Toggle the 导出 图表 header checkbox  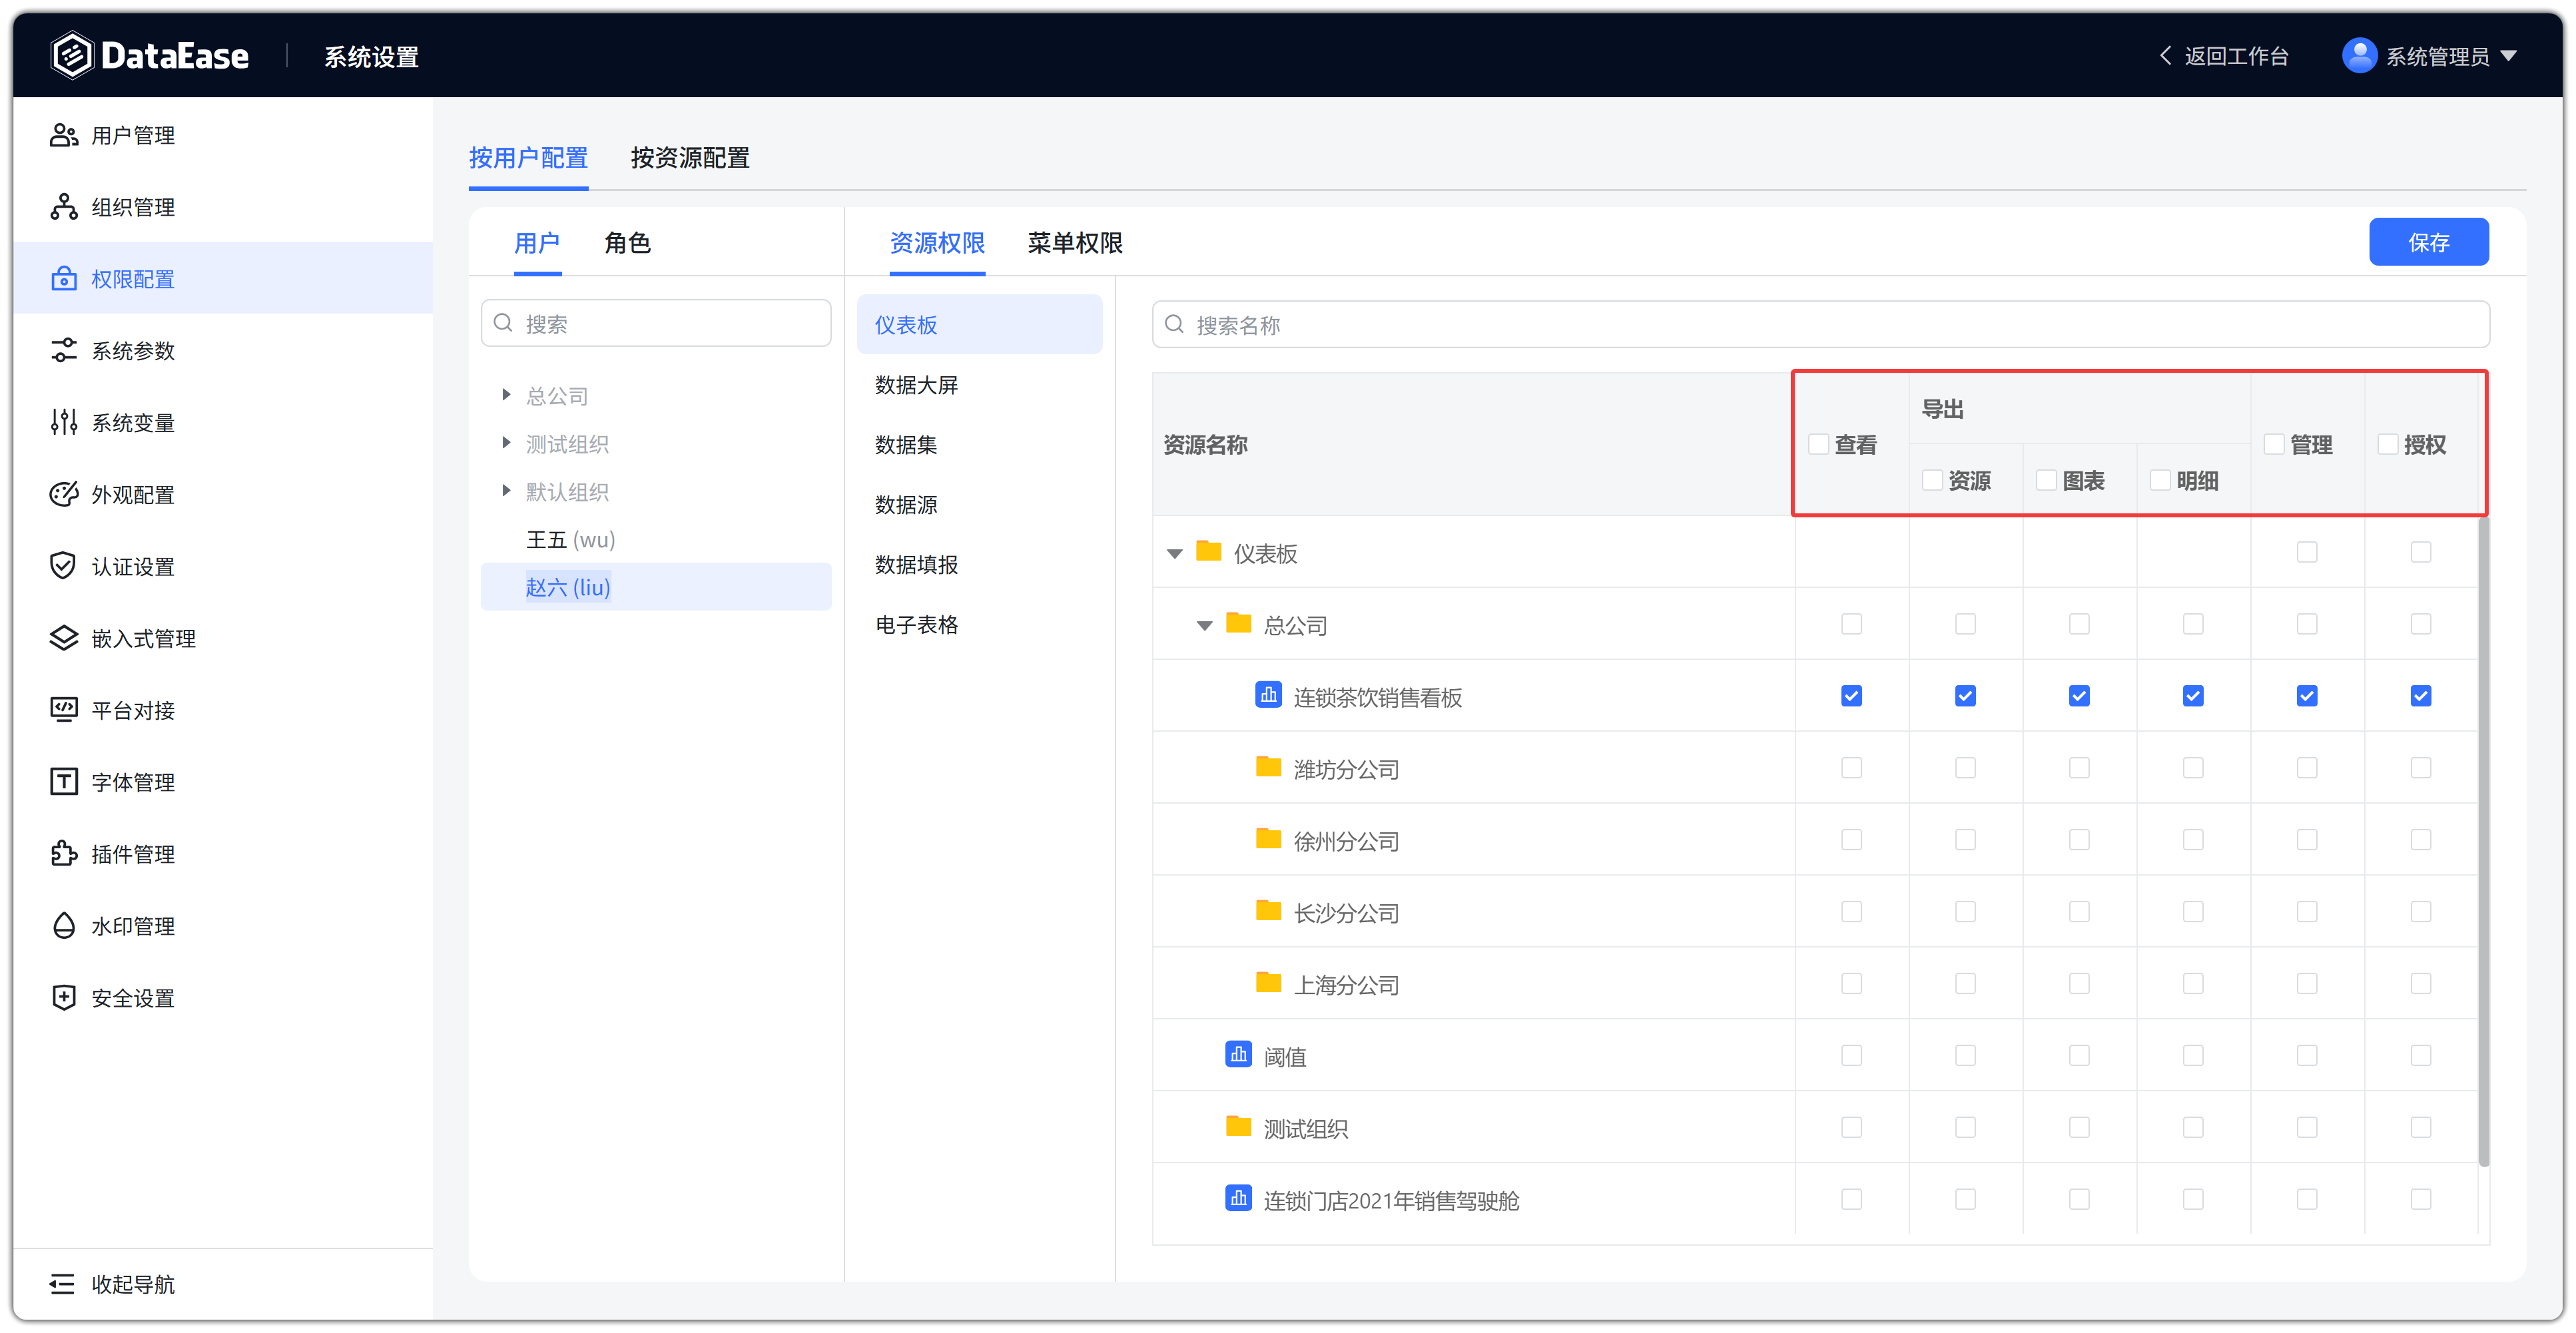pyautogui.click(x=2047, y=480)
